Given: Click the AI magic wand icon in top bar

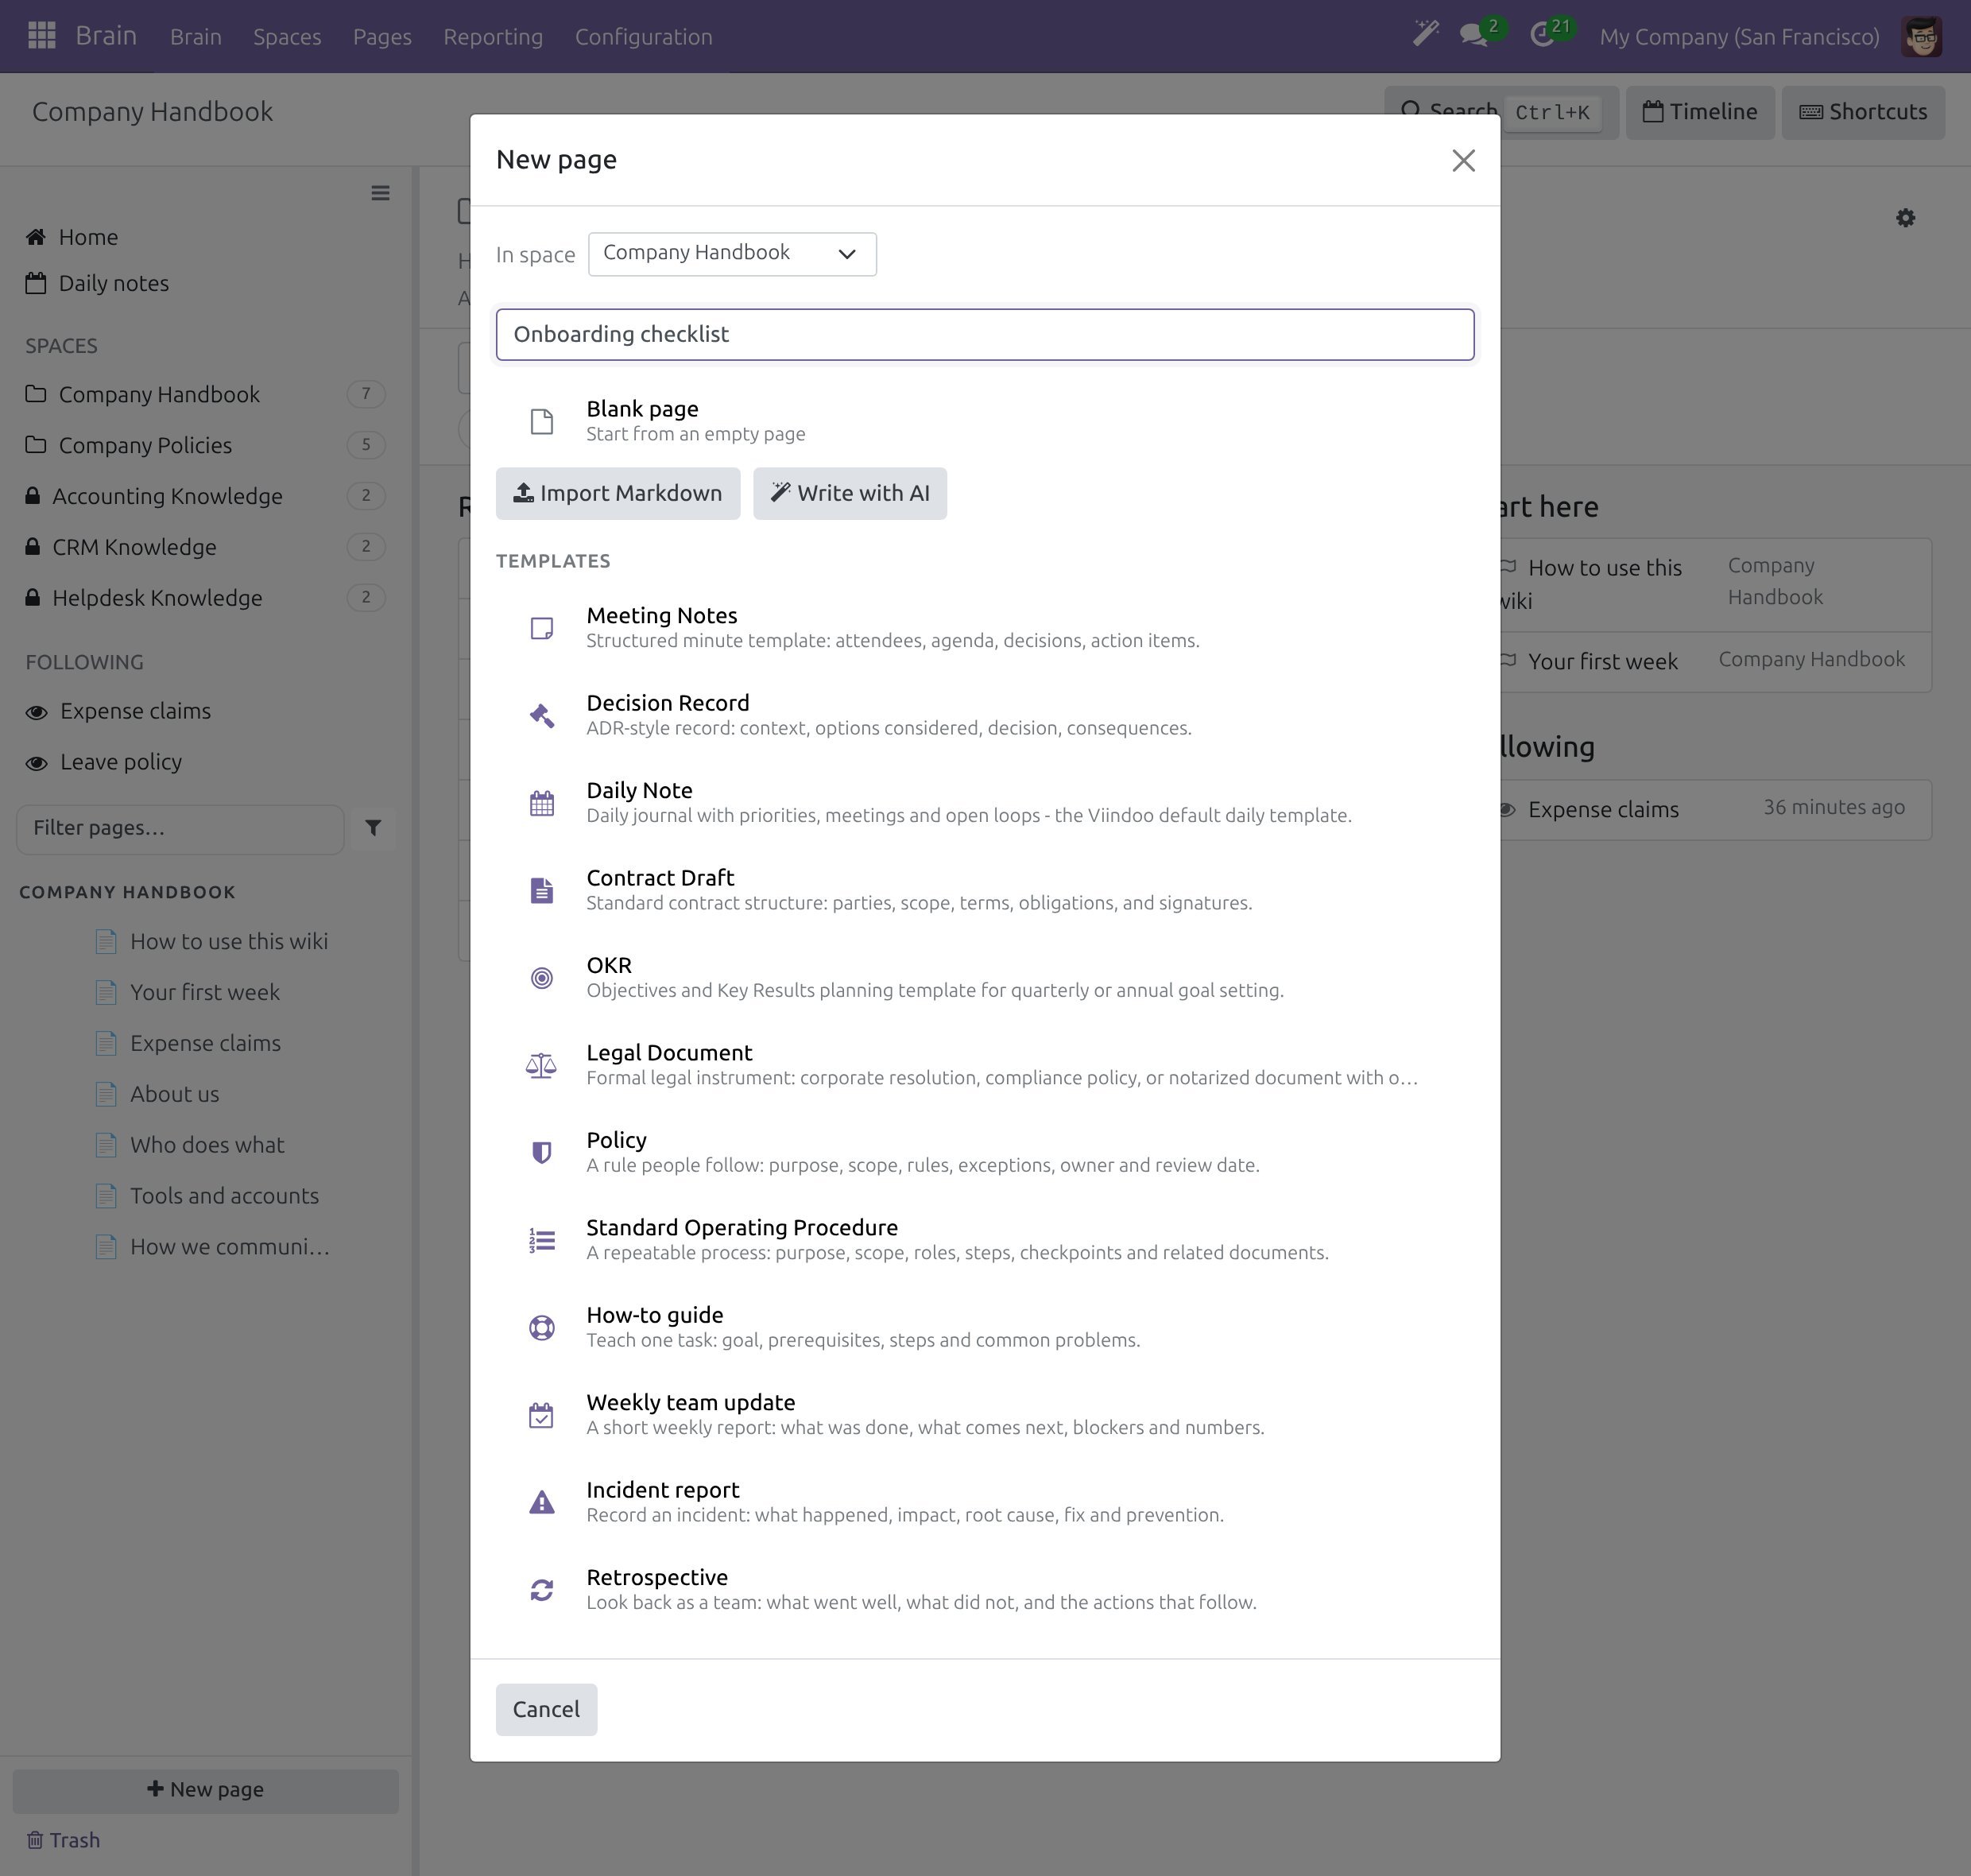Looking at the screenshot, I should pos(1425,36).
